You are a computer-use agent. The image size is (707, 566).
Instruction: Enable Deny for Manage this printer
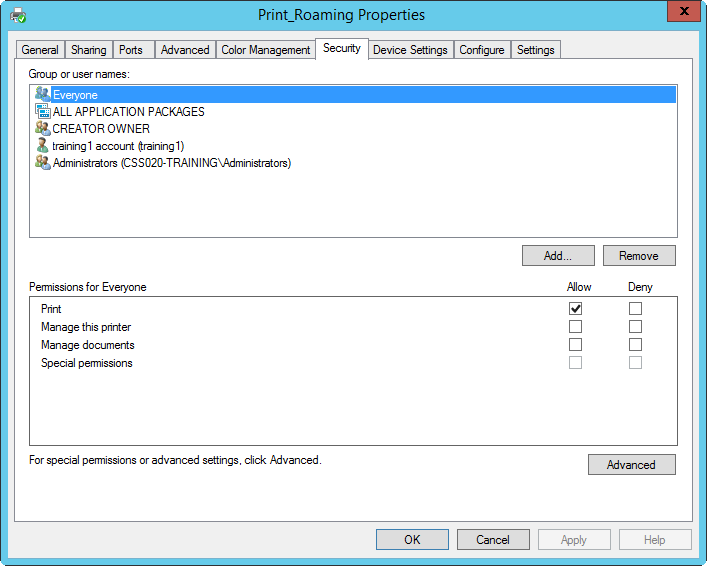click(635, 327)
